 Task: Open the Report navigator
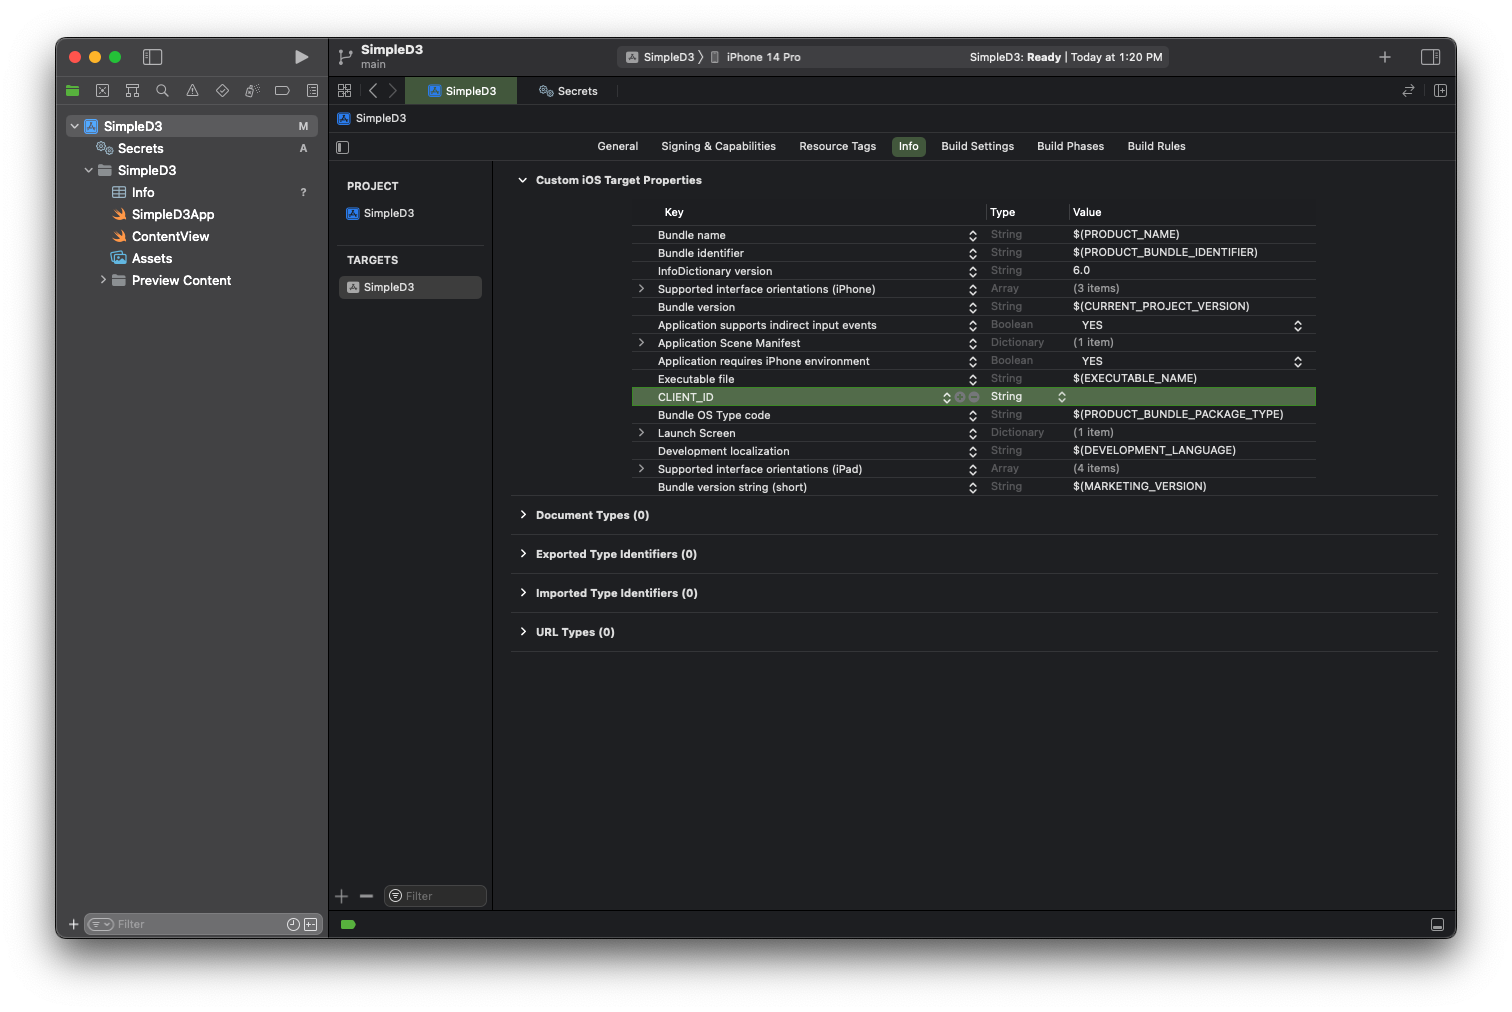[x=312, y=91]
